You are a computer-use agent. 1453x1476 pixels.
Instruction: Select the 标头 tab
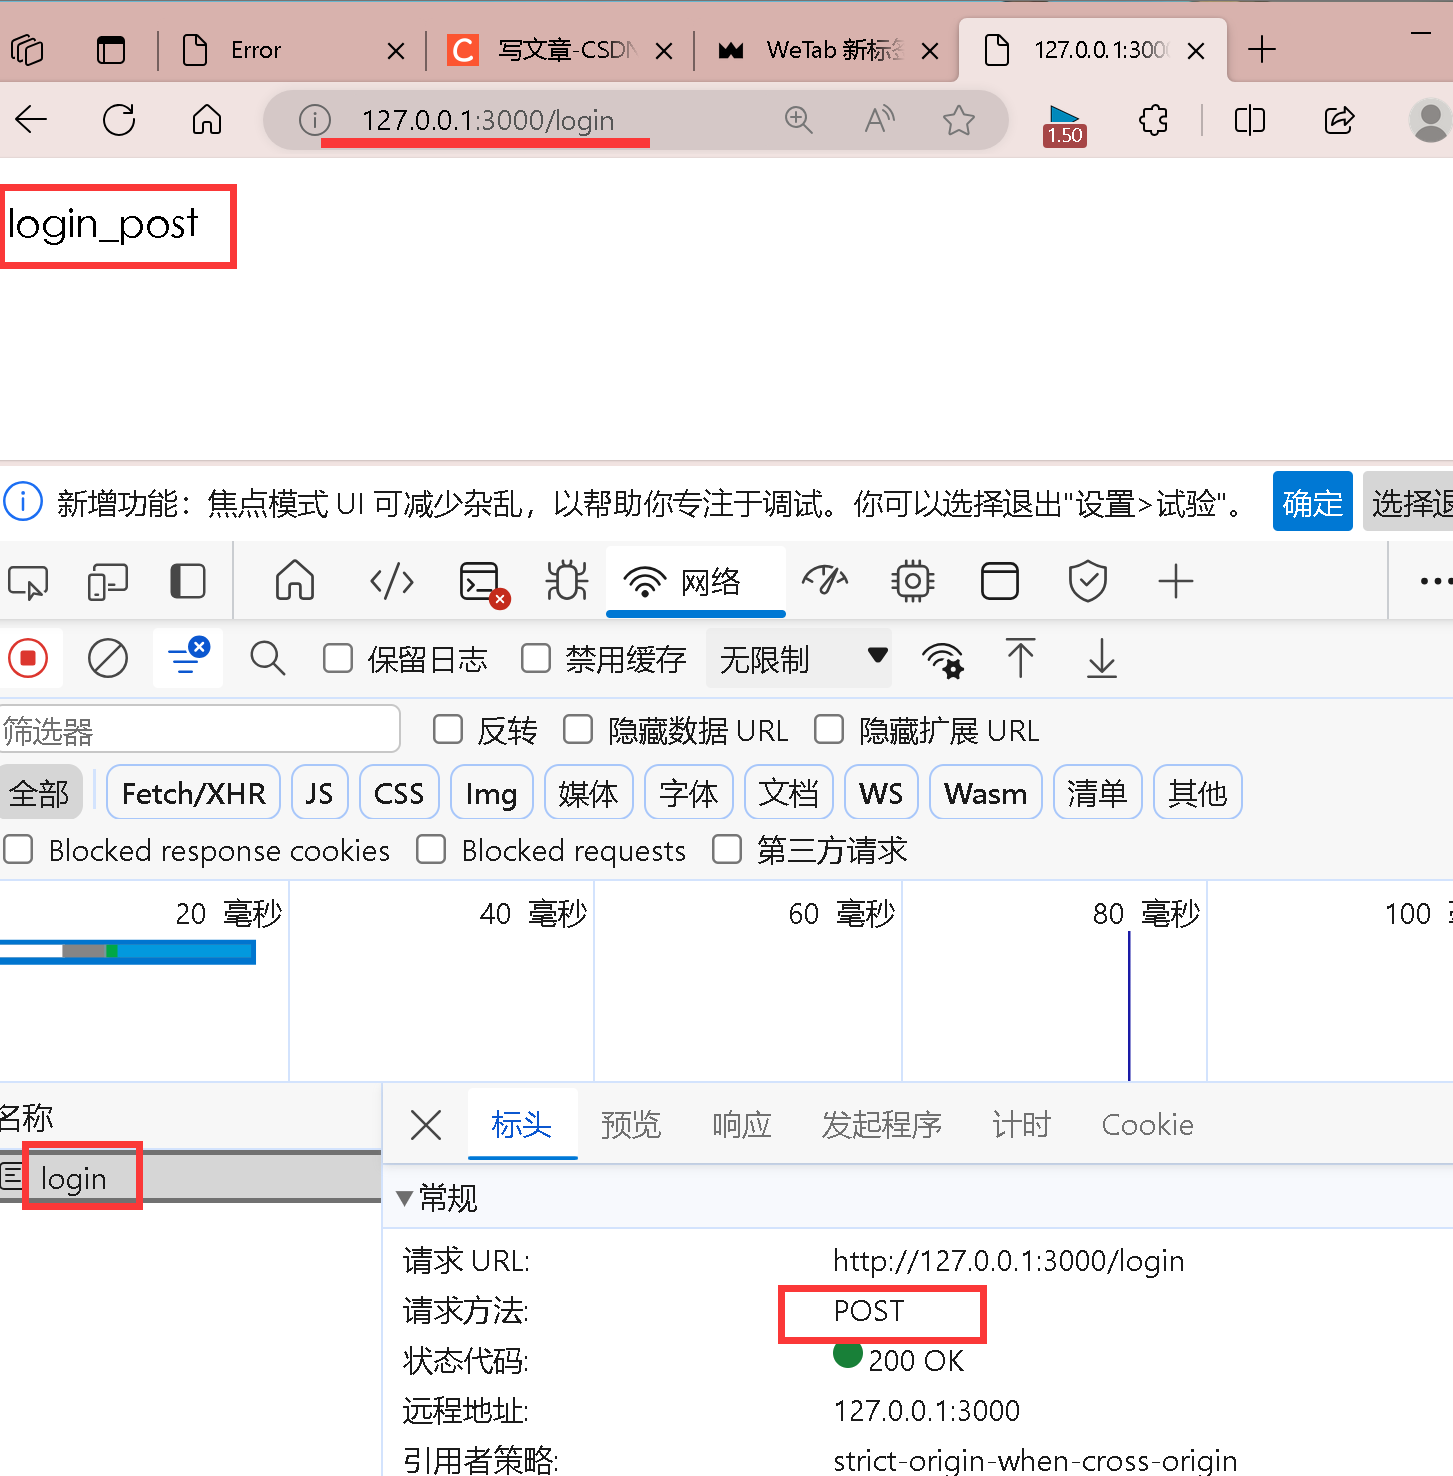[x=522, y=1125]
